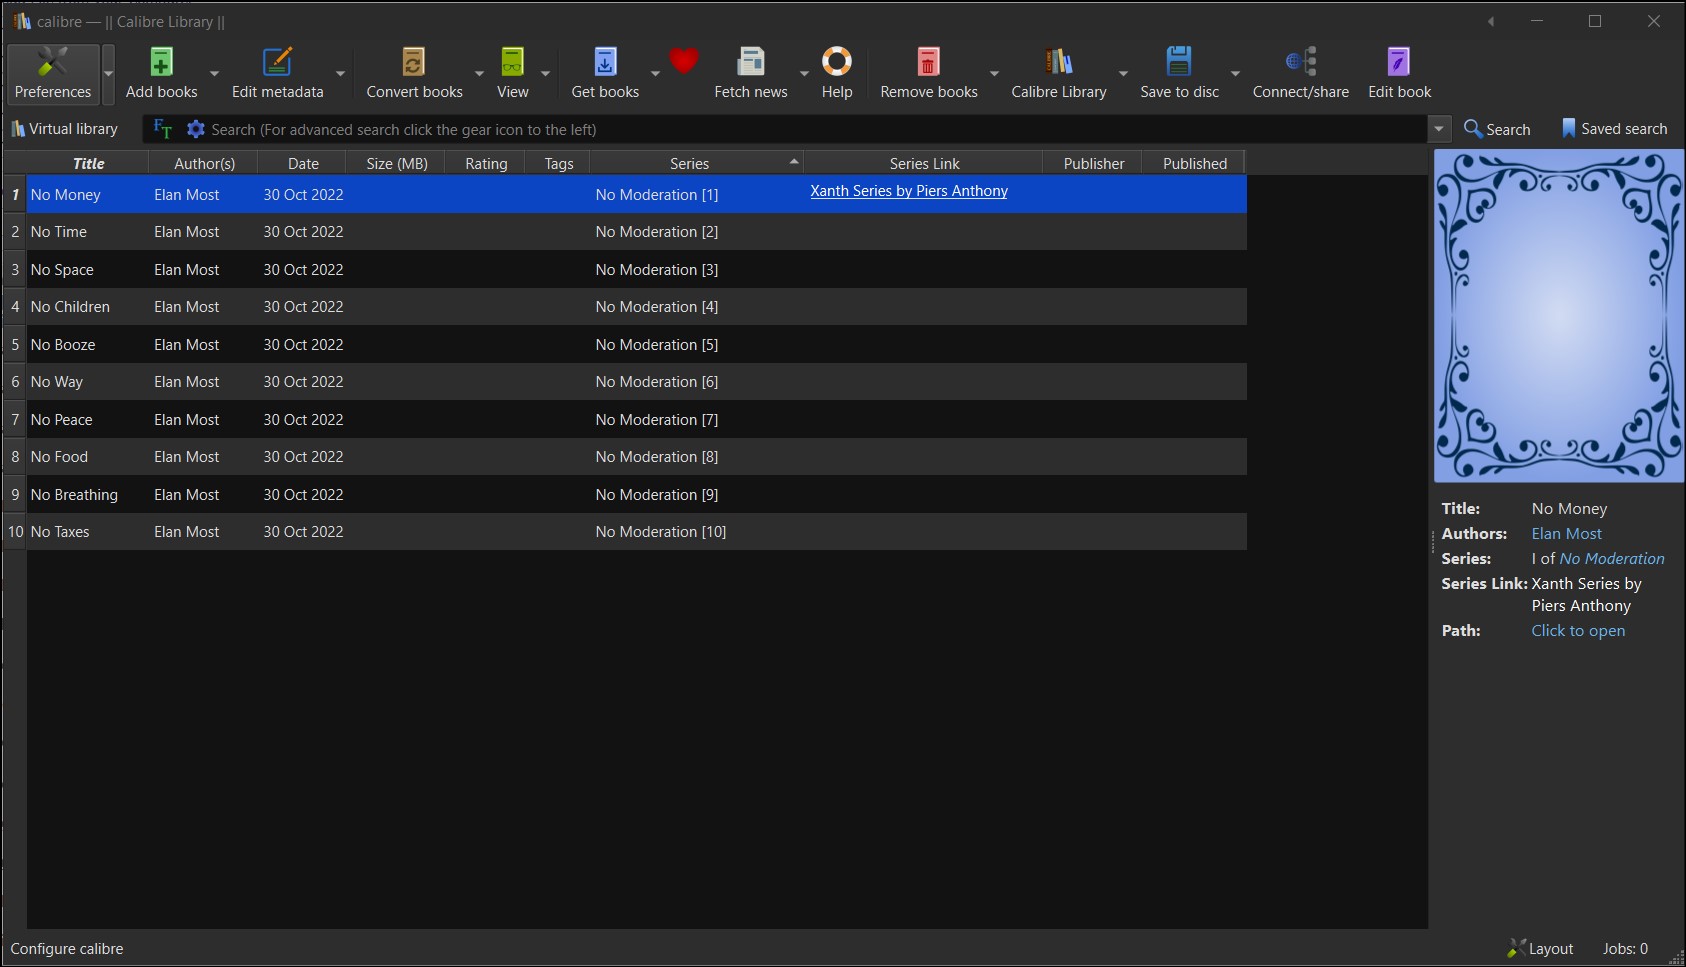This screenshot has width=1686, height=967.
Task: Toggle sort on the Series column header
Action: tap(697, 163)
